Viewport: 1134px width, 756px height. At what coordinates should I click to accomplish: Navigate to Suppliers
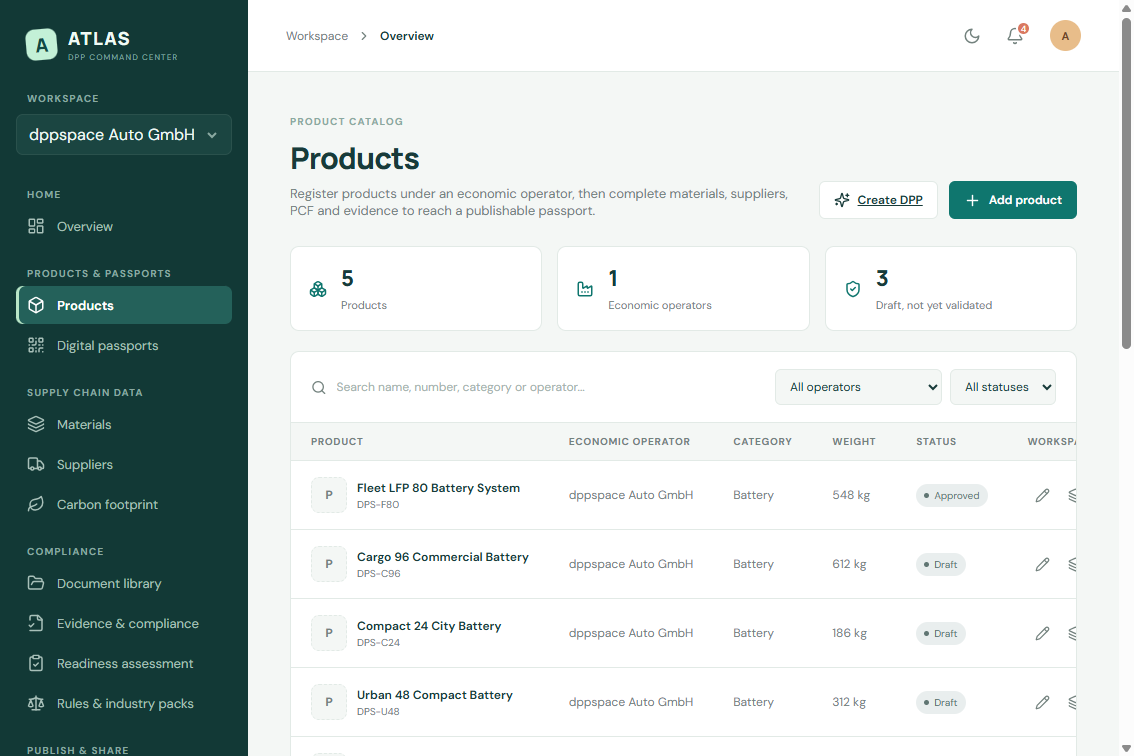(124, 464)
